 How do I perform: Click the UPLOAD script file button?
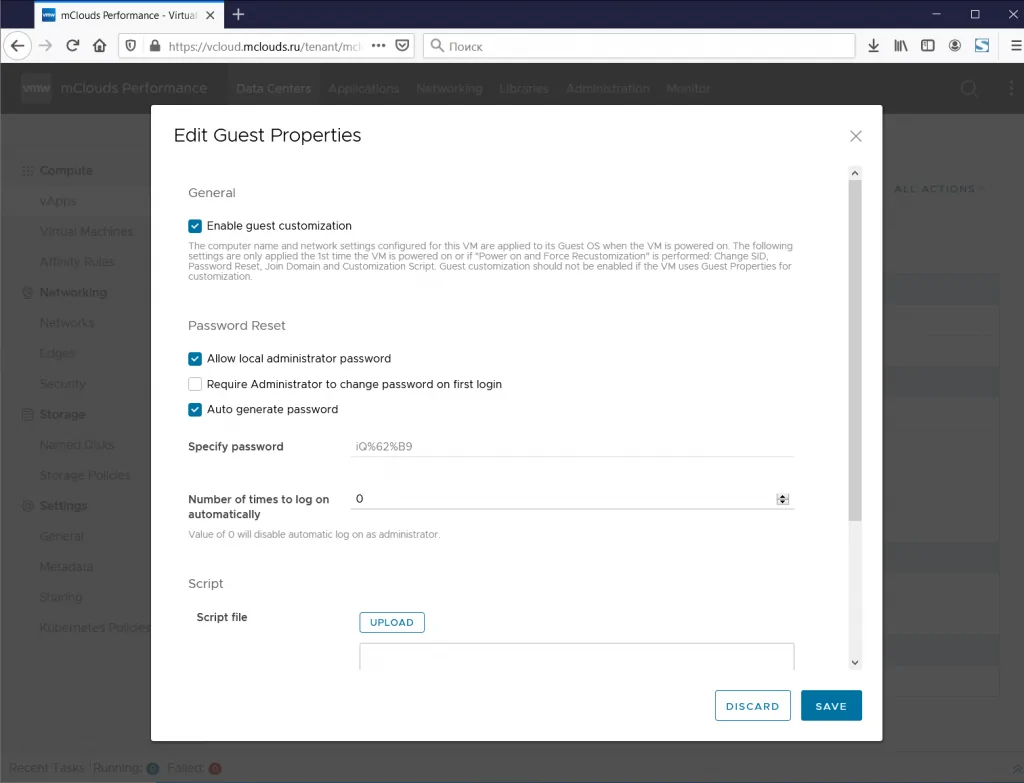[392, 622]
